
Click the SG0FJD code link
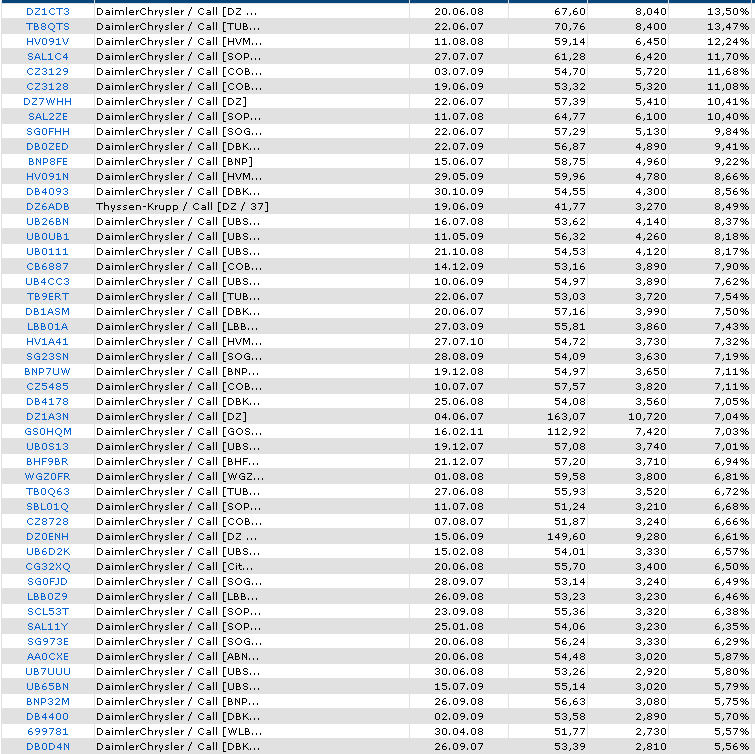(48, 581)
